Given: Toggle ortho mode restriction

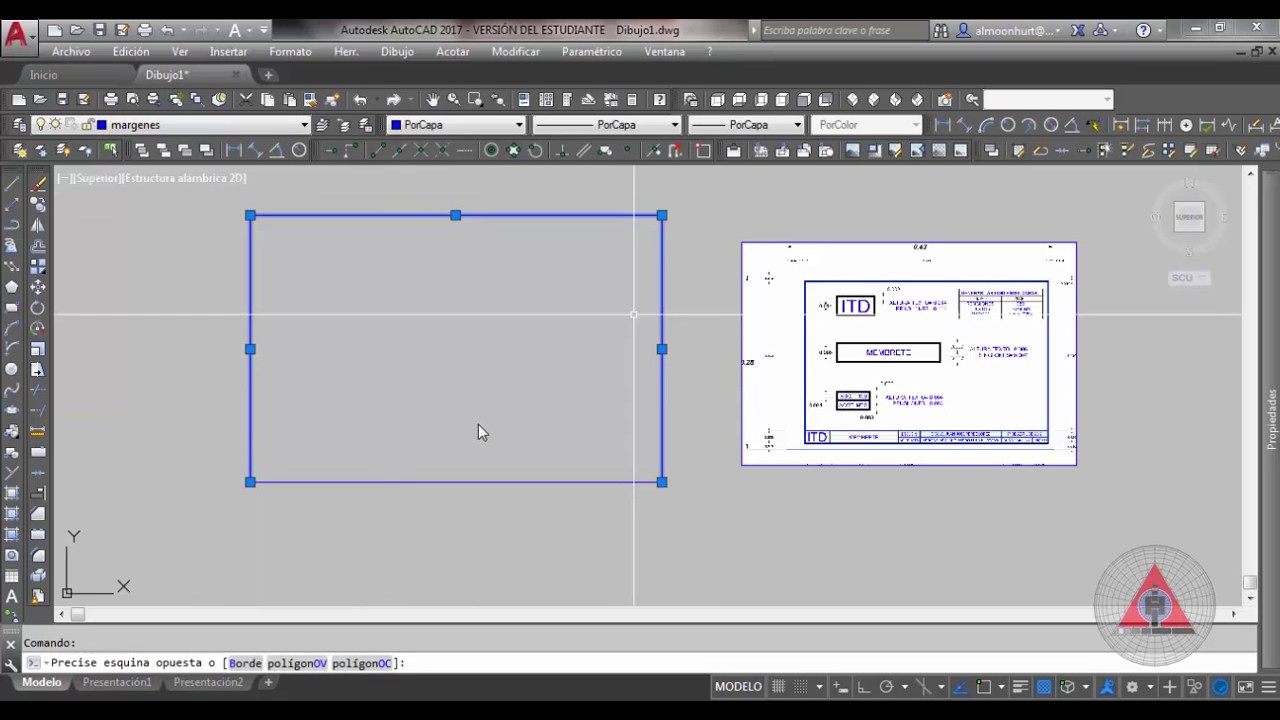Looking at the screenshot, I should pyautogui.click(x=864, y=687).
